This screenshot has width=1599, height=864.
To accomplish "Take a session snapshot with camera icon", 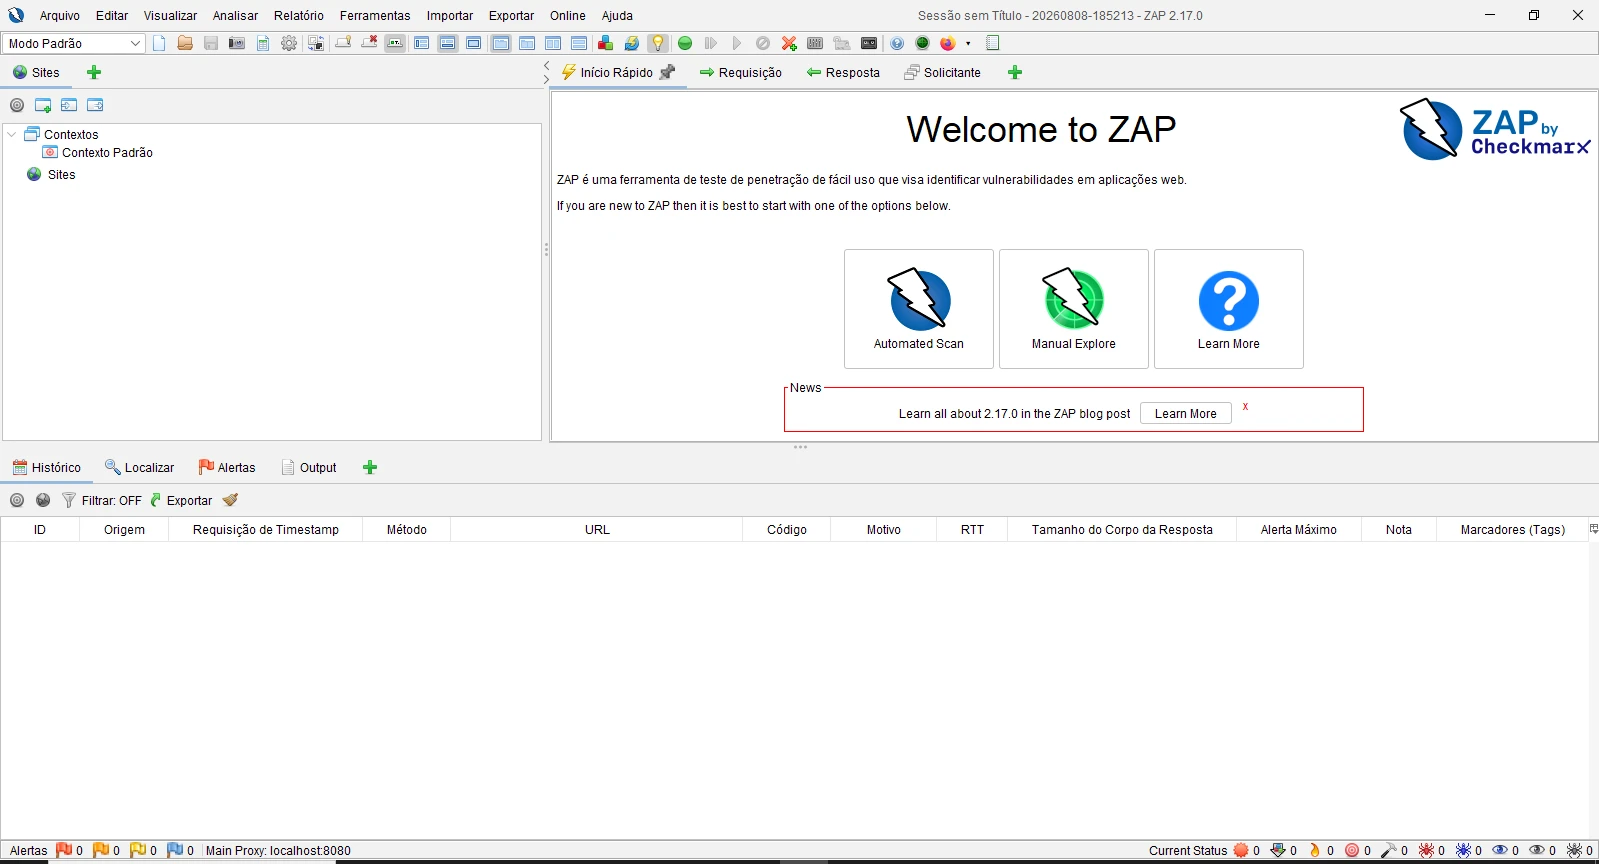I will click(x=237, y=43).
